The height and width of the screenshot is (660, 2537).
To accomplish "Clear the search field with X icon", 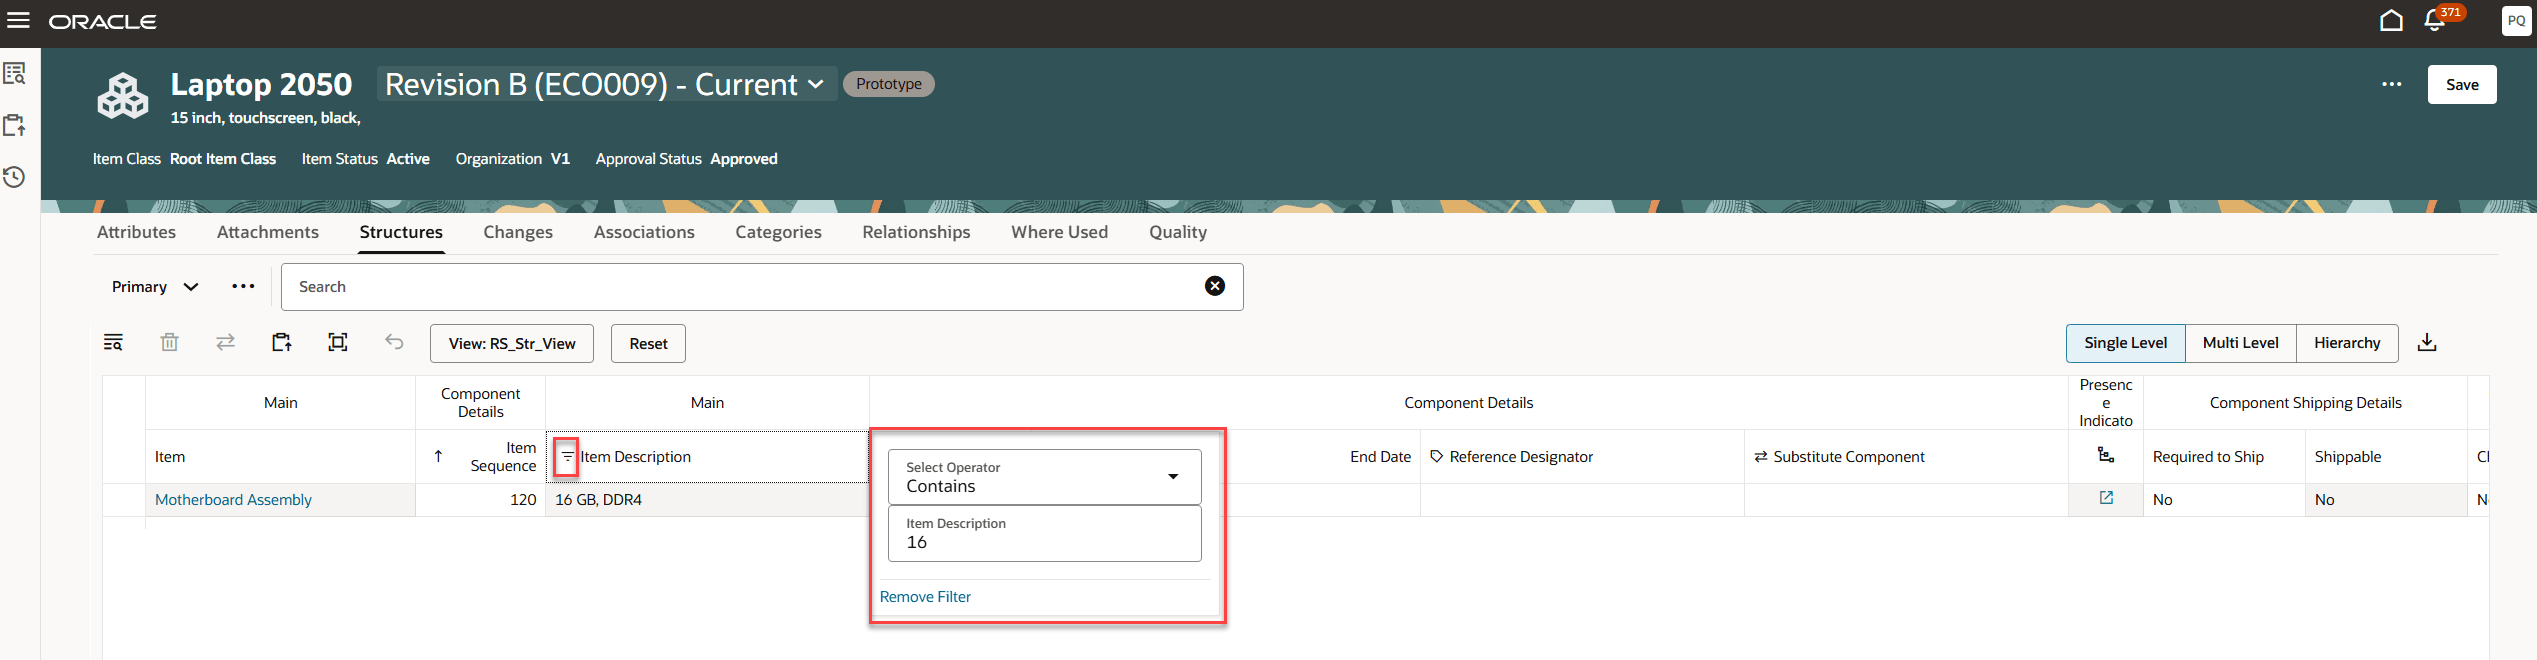I will tap(1215, 286).
